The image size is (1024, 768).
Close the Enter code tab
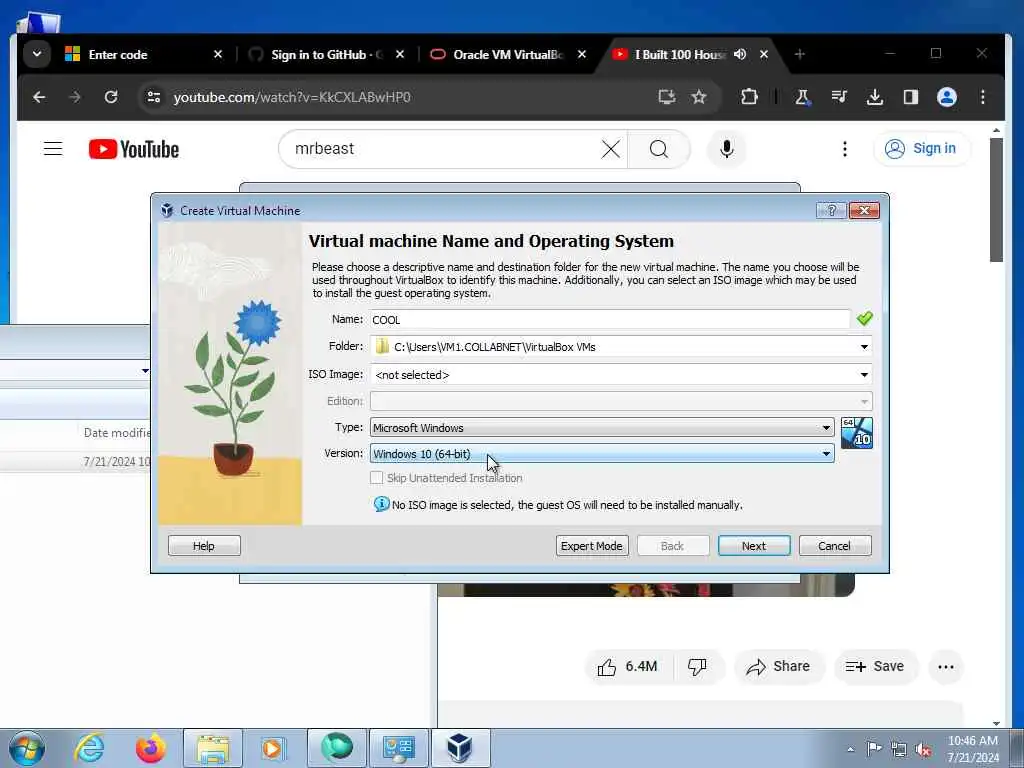click(x=218, y=54)
